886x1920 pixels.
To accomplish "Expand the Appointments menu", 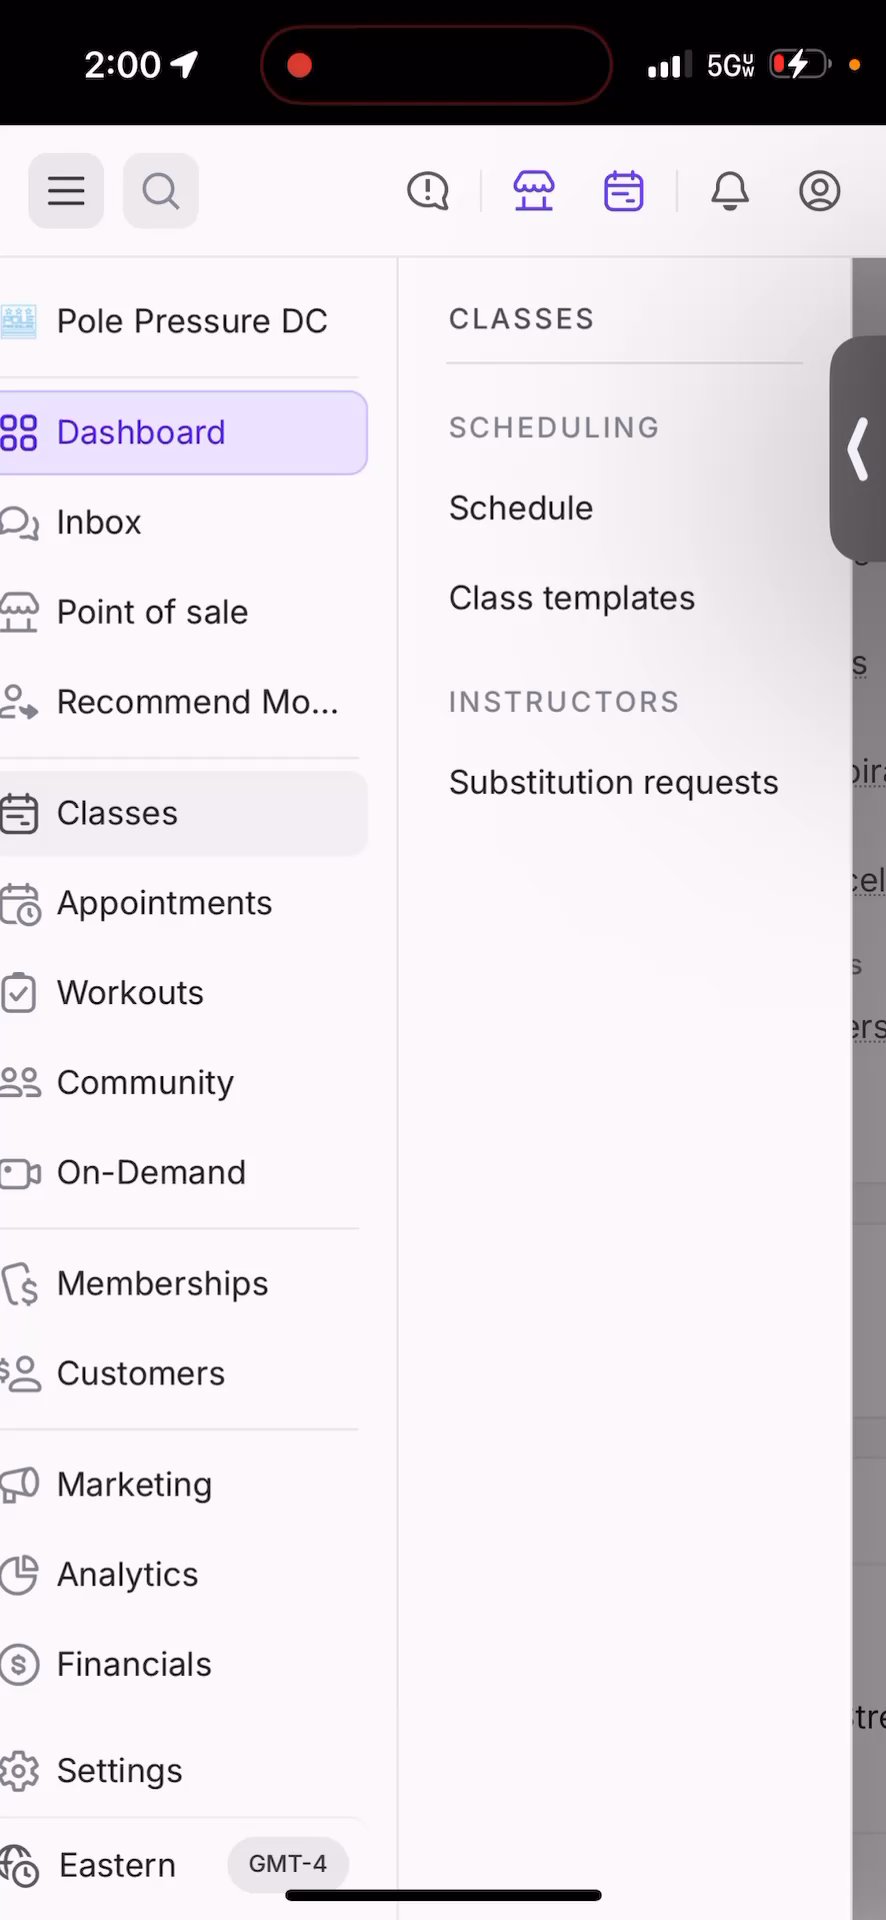I will point(164,903).
